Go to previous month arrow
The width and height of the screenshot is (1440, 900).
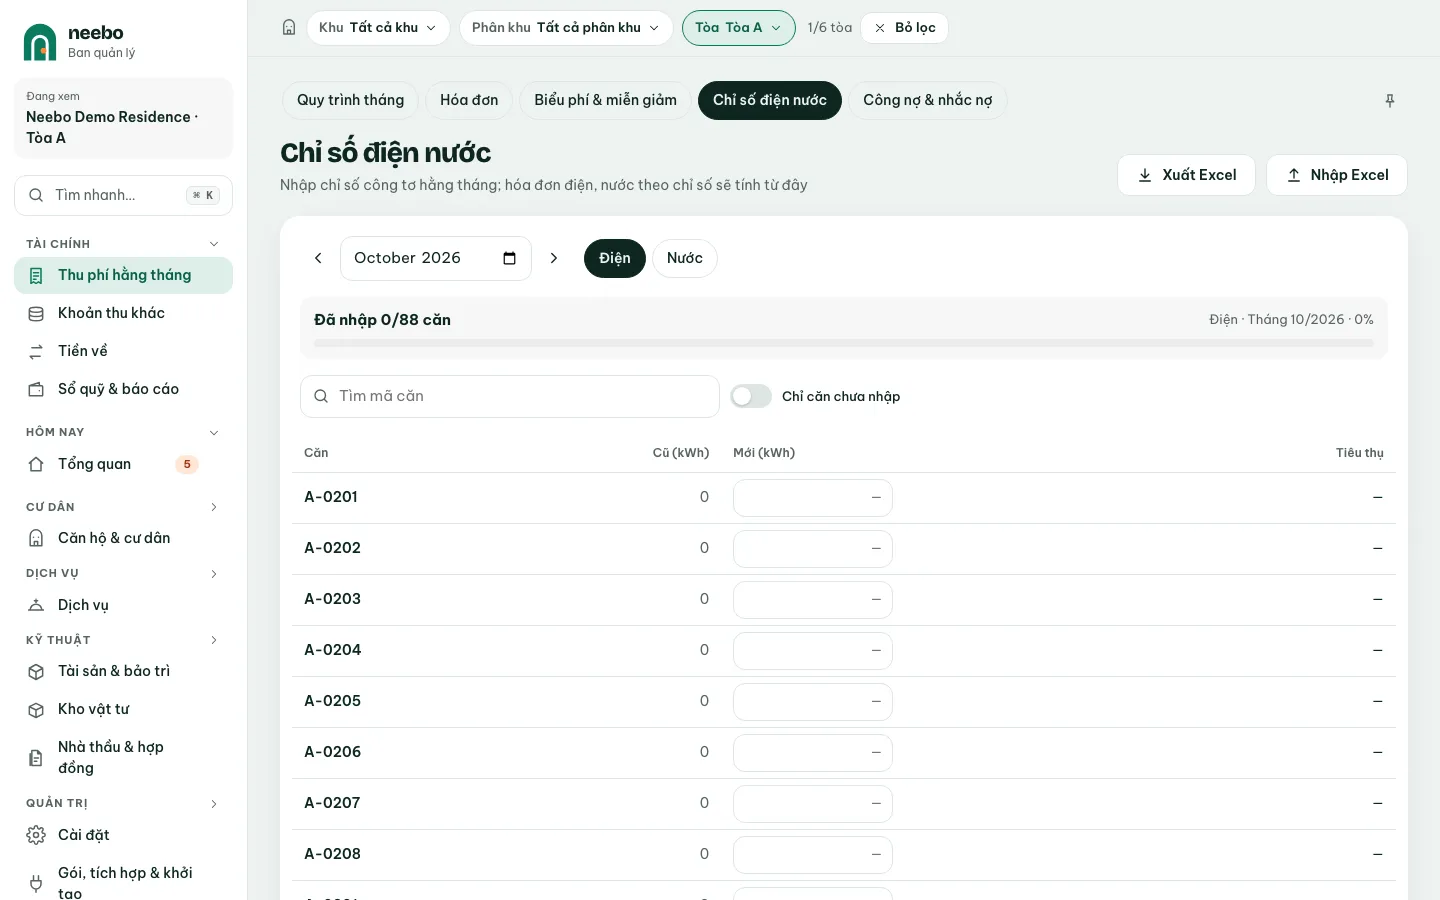point(318,258)
